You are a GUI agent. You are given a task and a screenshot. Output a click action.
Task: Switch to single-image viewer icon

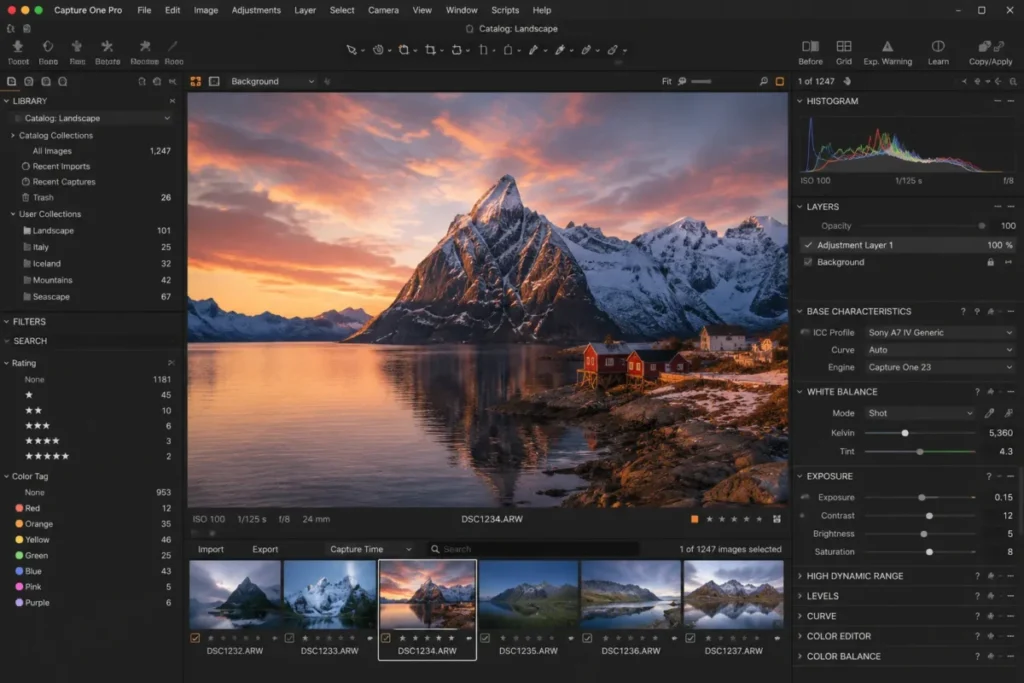click(214, 82)
